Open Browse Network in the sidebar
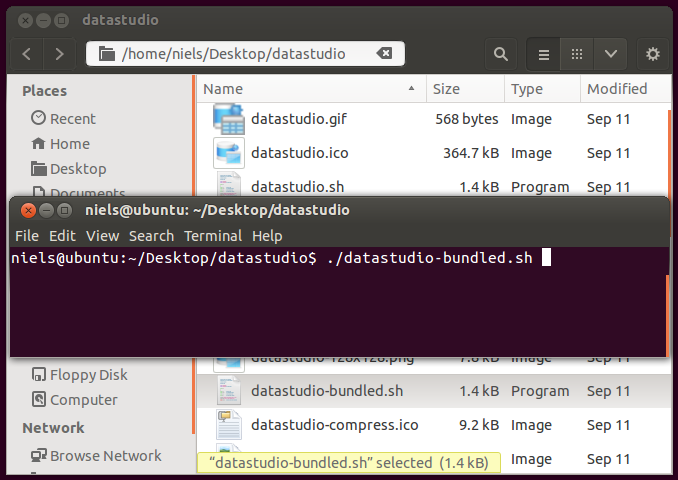The image size is (678, 480). click(x=105, y=455)
